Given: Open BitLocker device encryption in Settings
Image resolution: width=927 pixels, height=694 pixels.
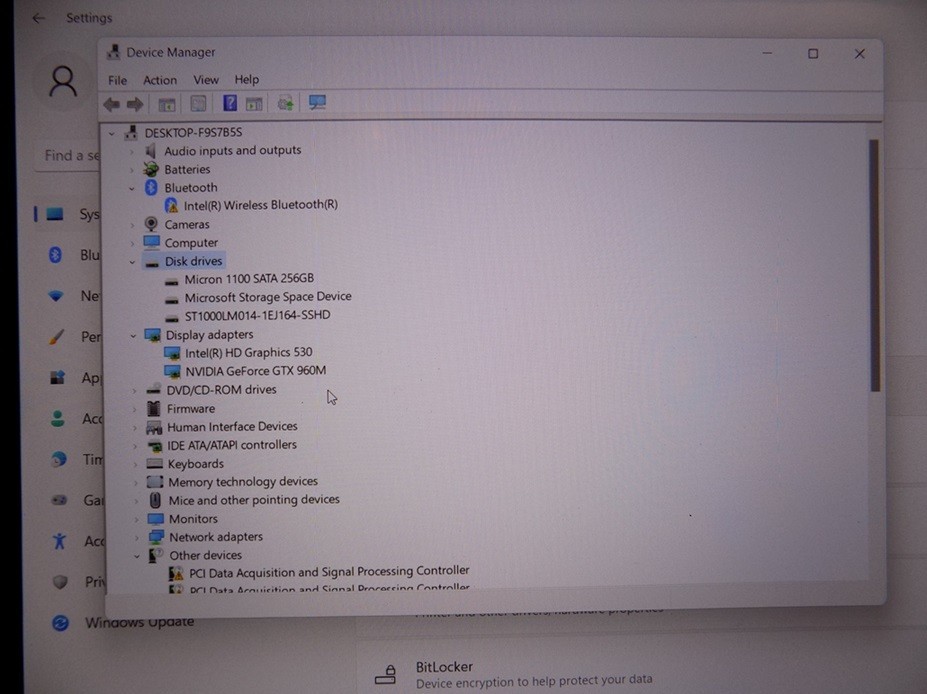Looking at the screenshot, I should (x=514, y=674).
